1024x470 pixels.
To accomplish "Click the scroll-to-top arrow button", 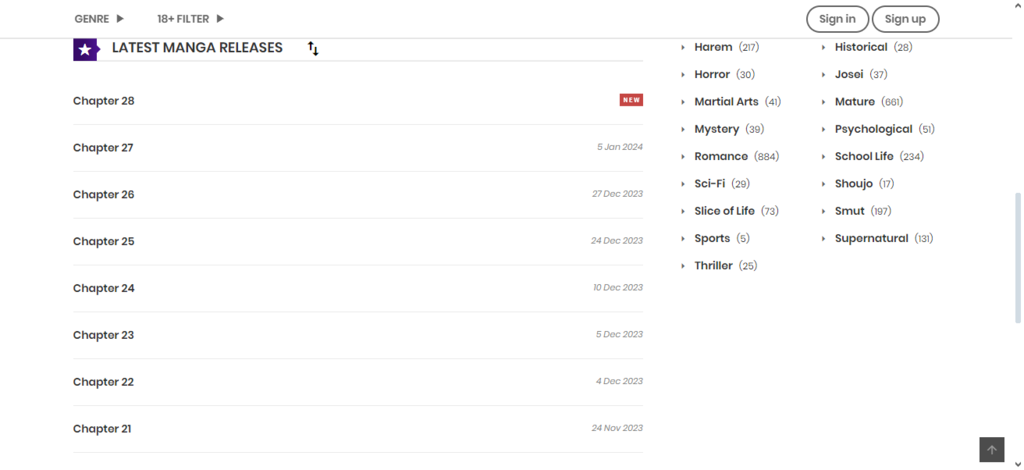I will pyautogui.click(x=991, y=449).
